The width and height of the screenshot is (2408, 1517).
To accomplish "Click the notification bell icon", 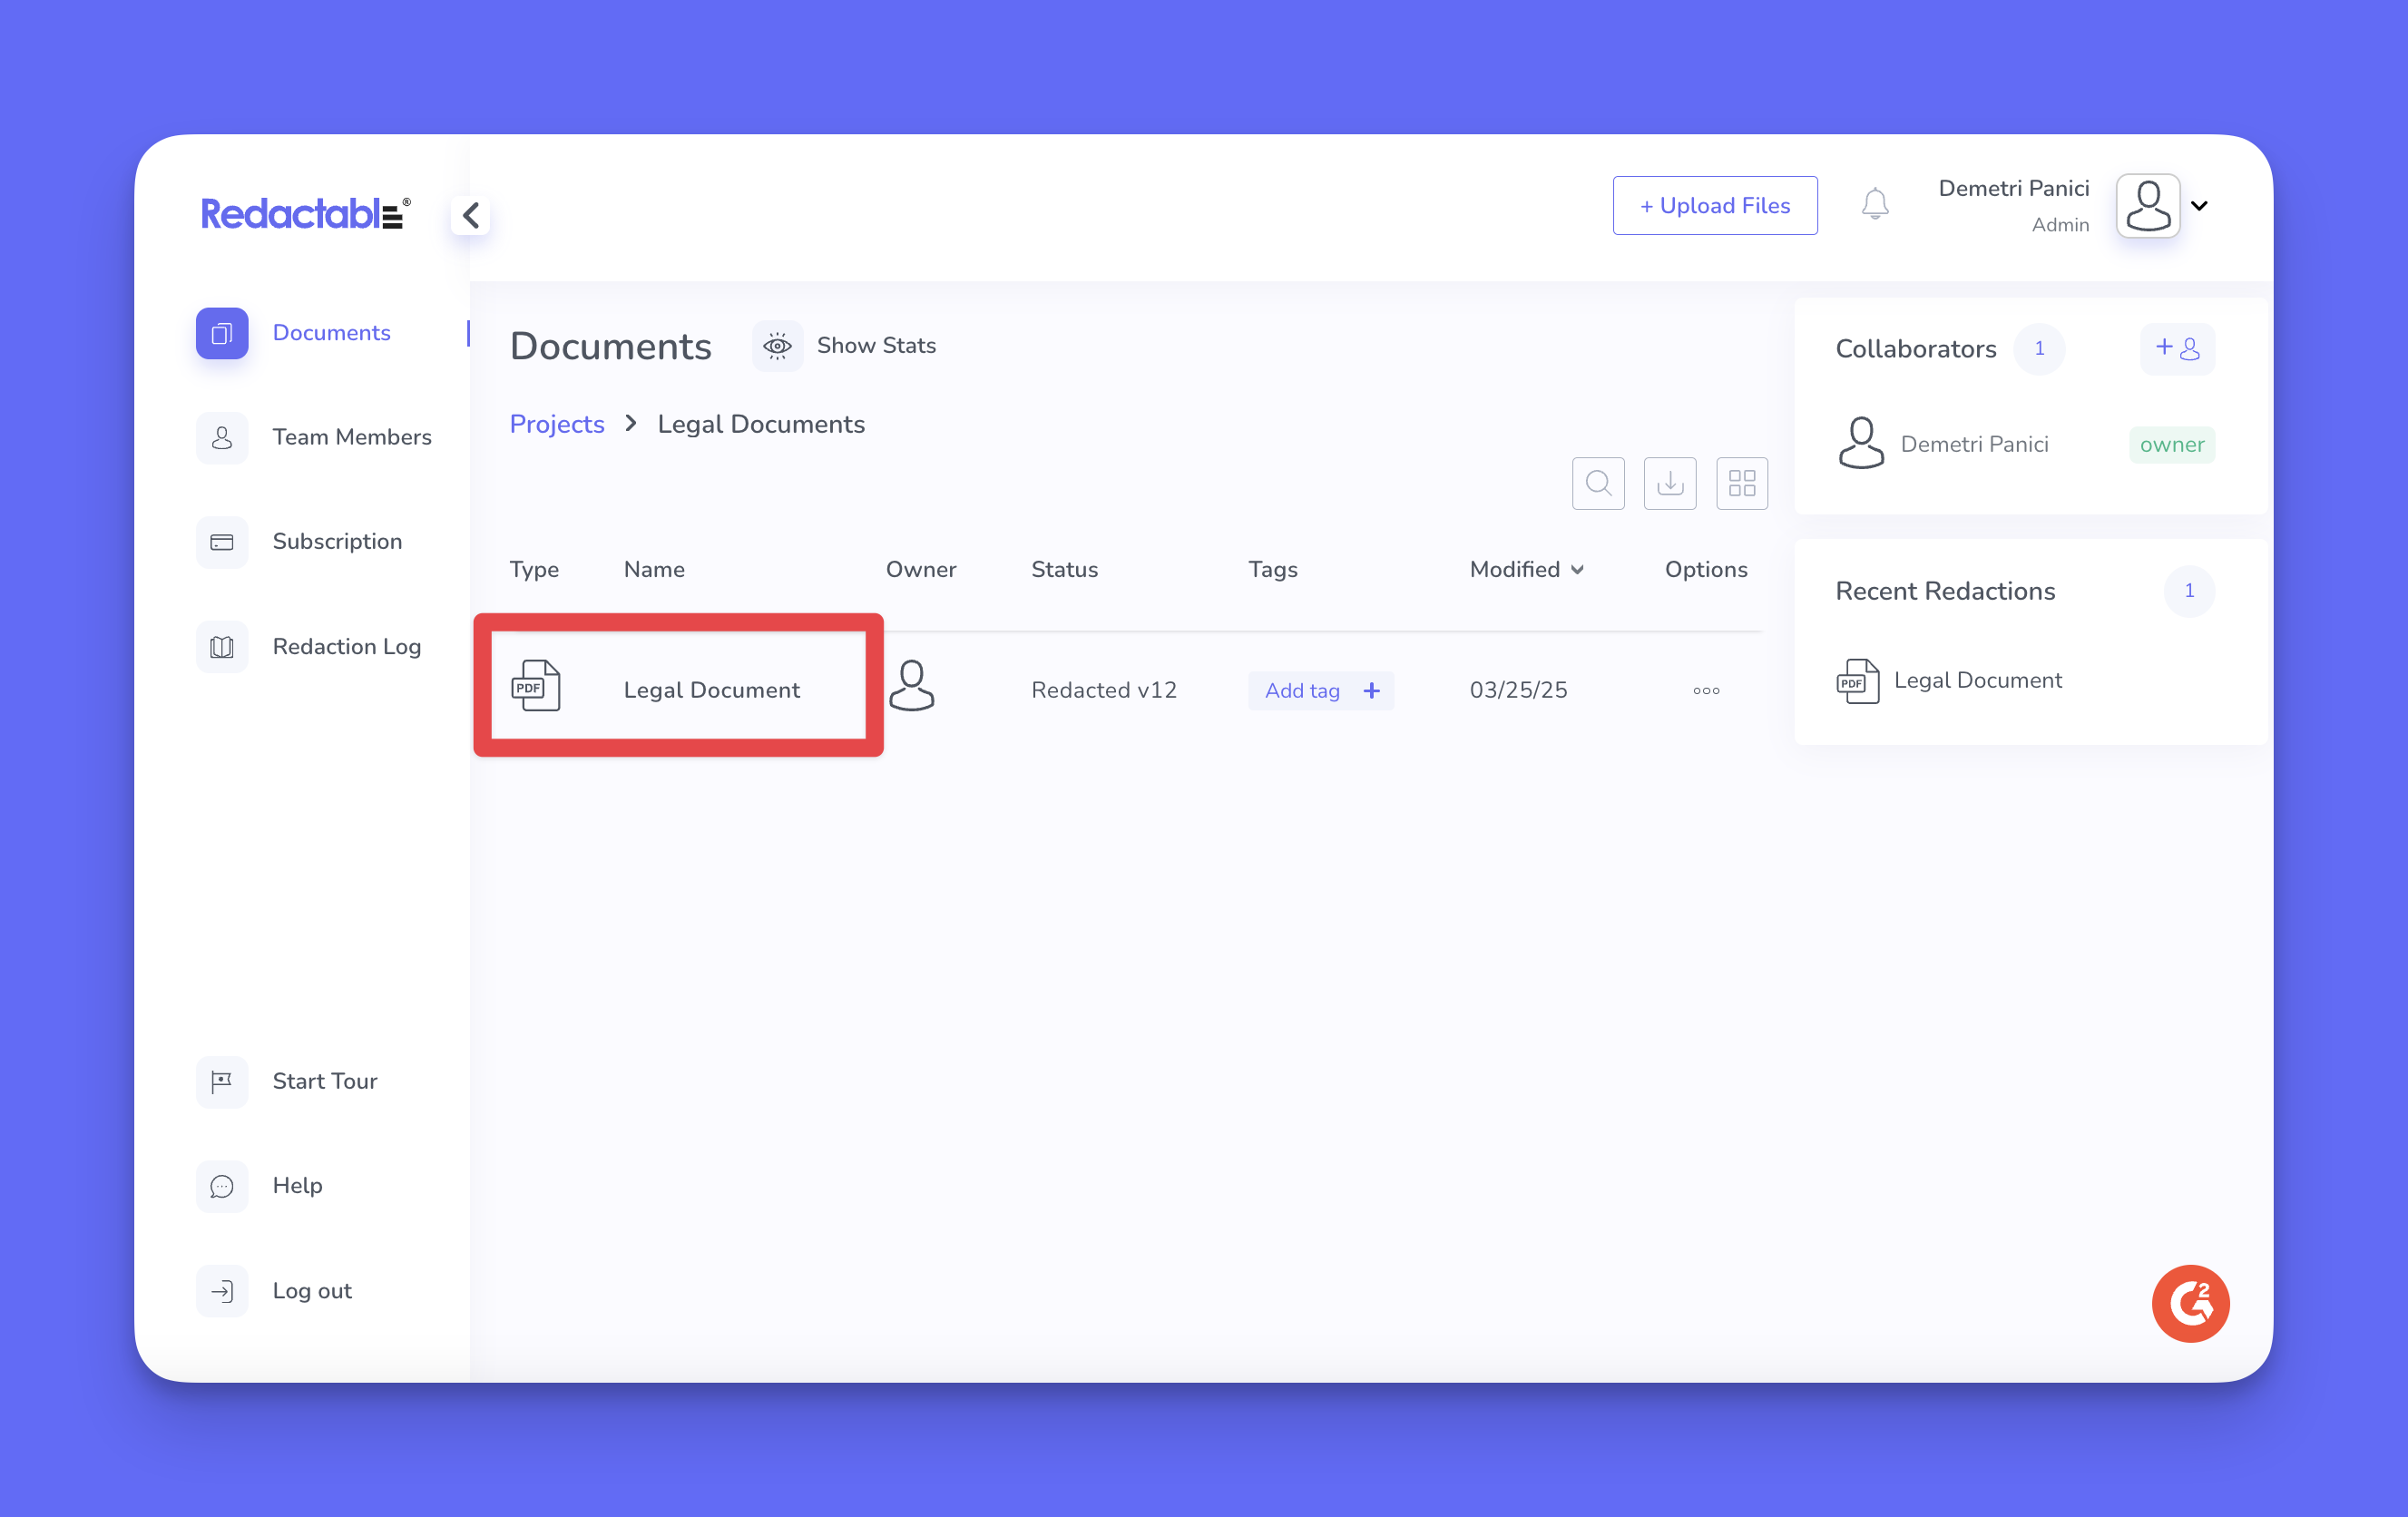I will (x=1874, y=204).
